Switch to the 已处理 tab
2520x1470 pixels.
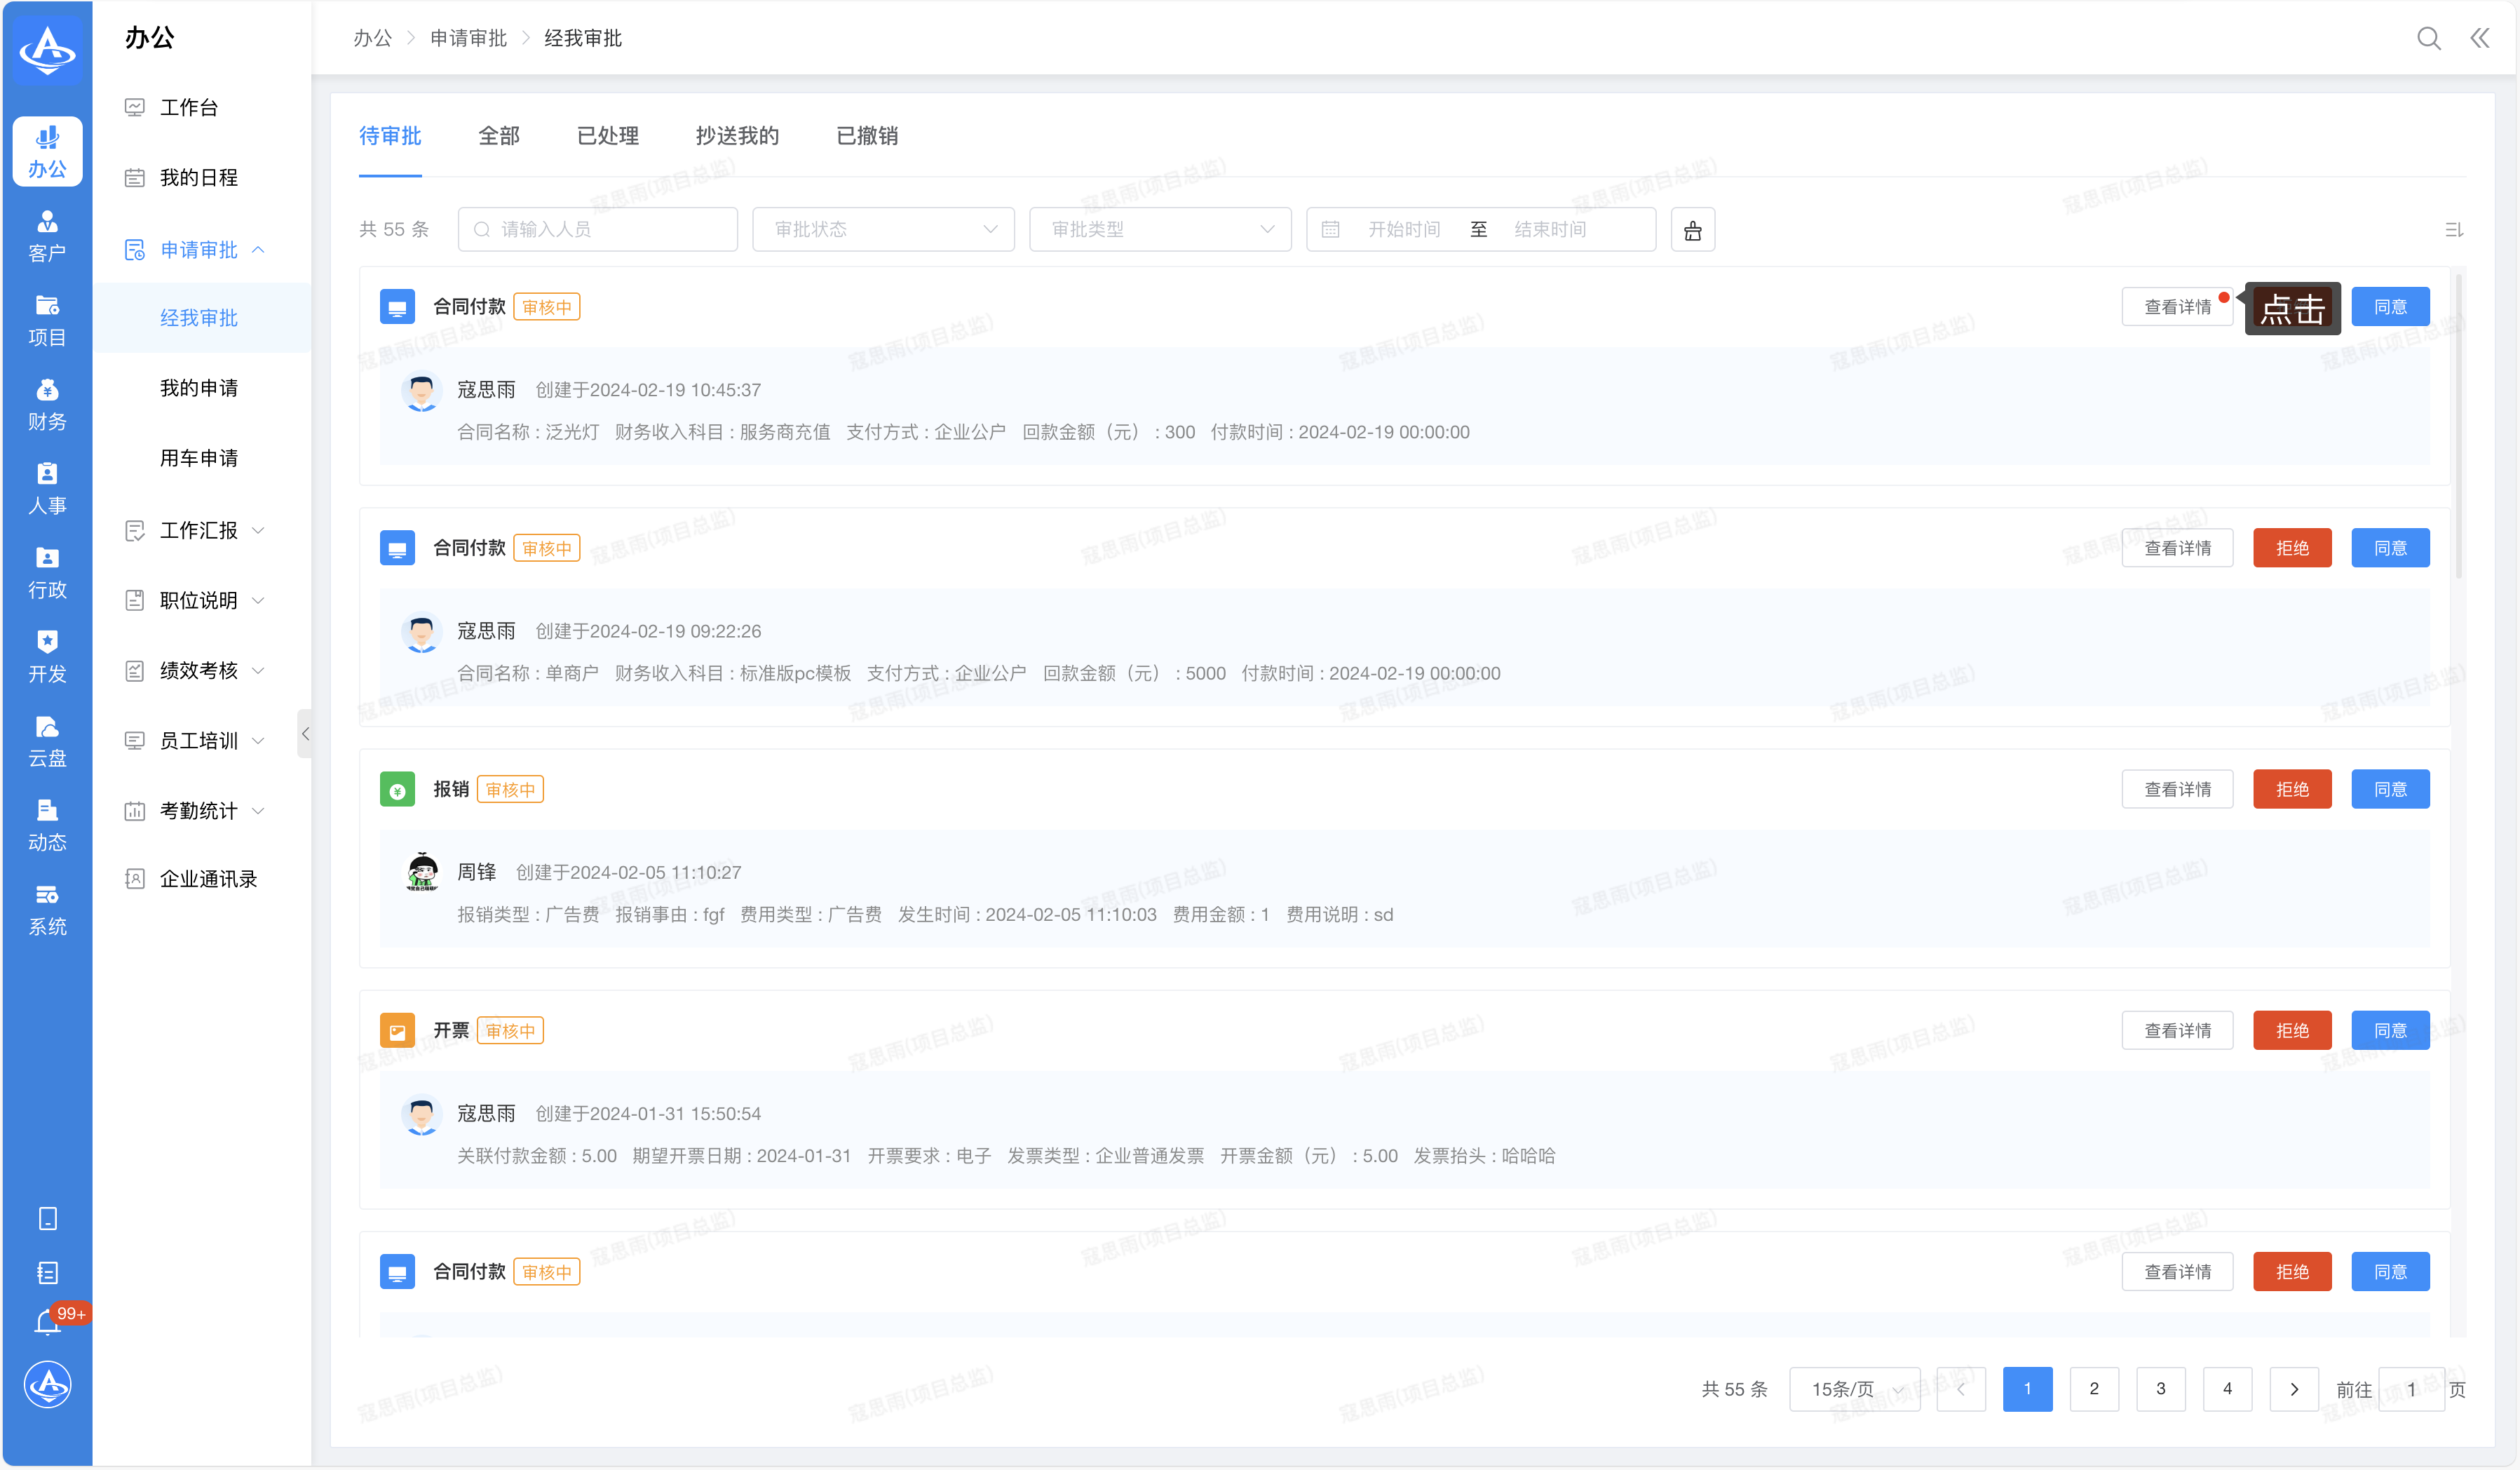click(608, 136)
